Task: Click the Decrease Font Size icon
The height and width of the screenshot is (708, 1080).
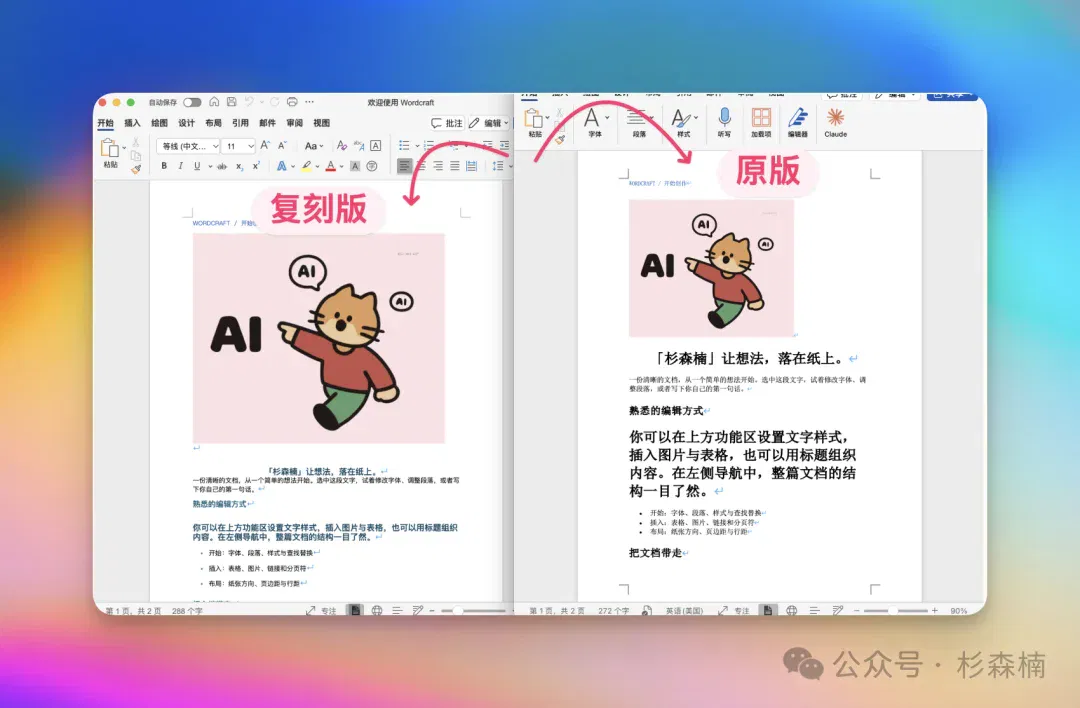Action: pos(282,145)
